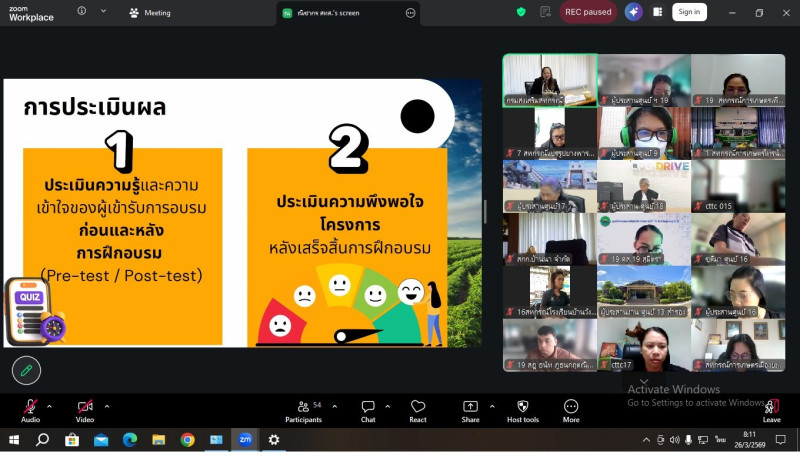Click the Sign in button
The width and height of the screenshot is (800, 468).
tap(688, 12)
